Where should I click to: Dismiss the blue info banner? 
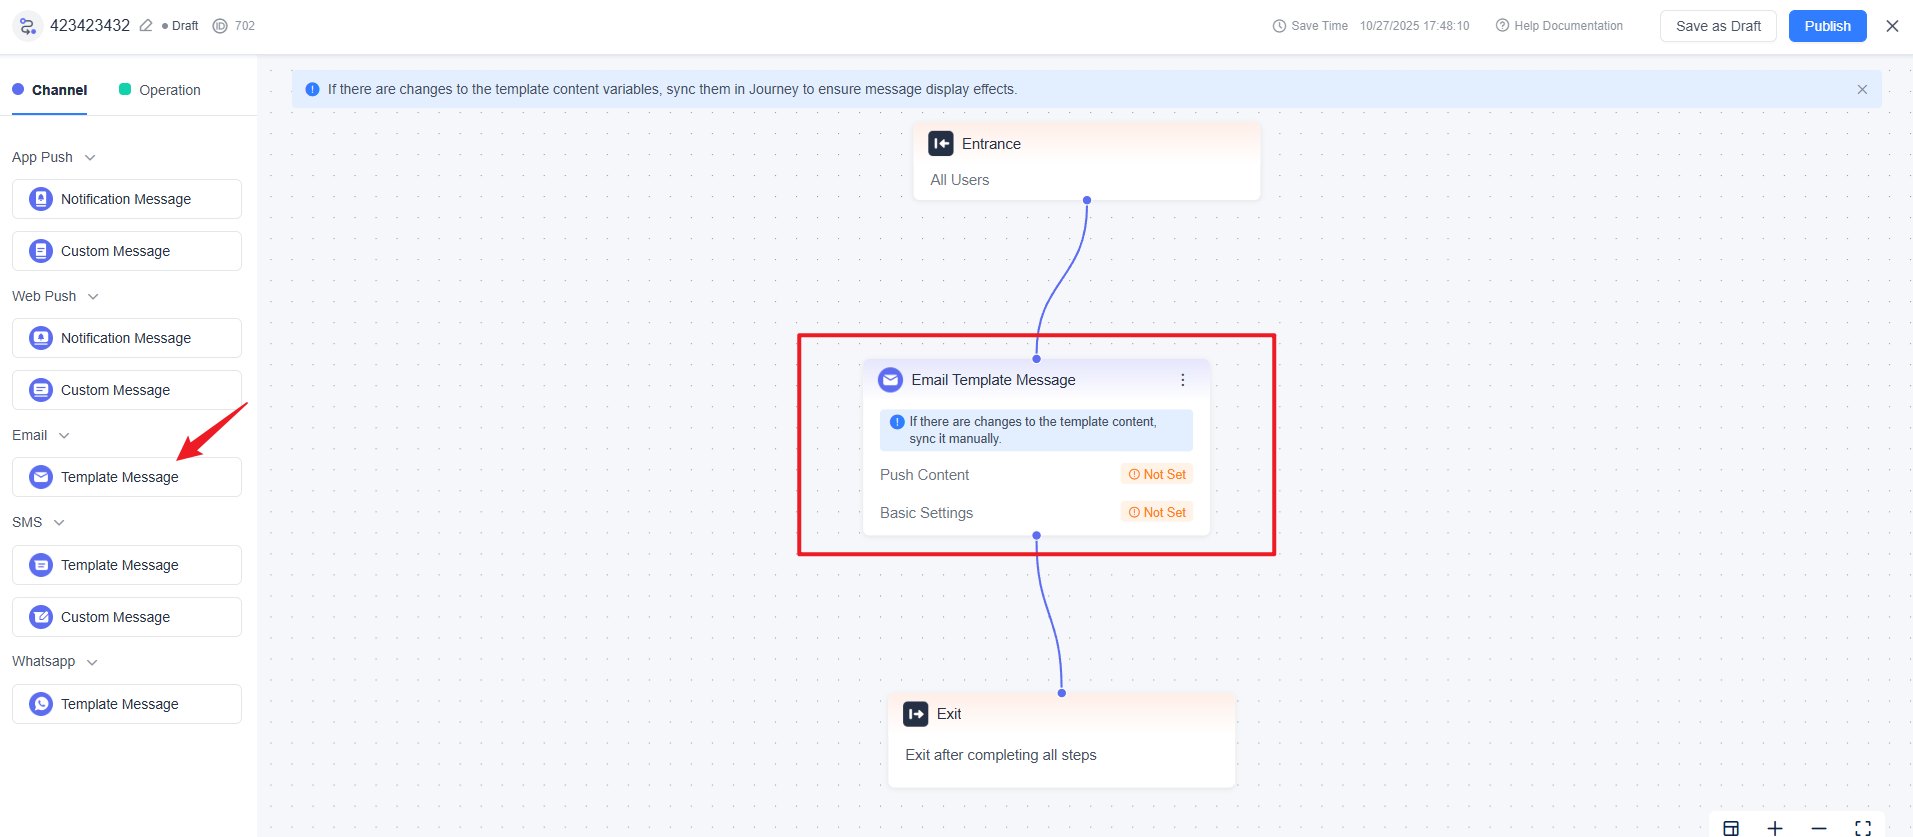[1862, 89]
